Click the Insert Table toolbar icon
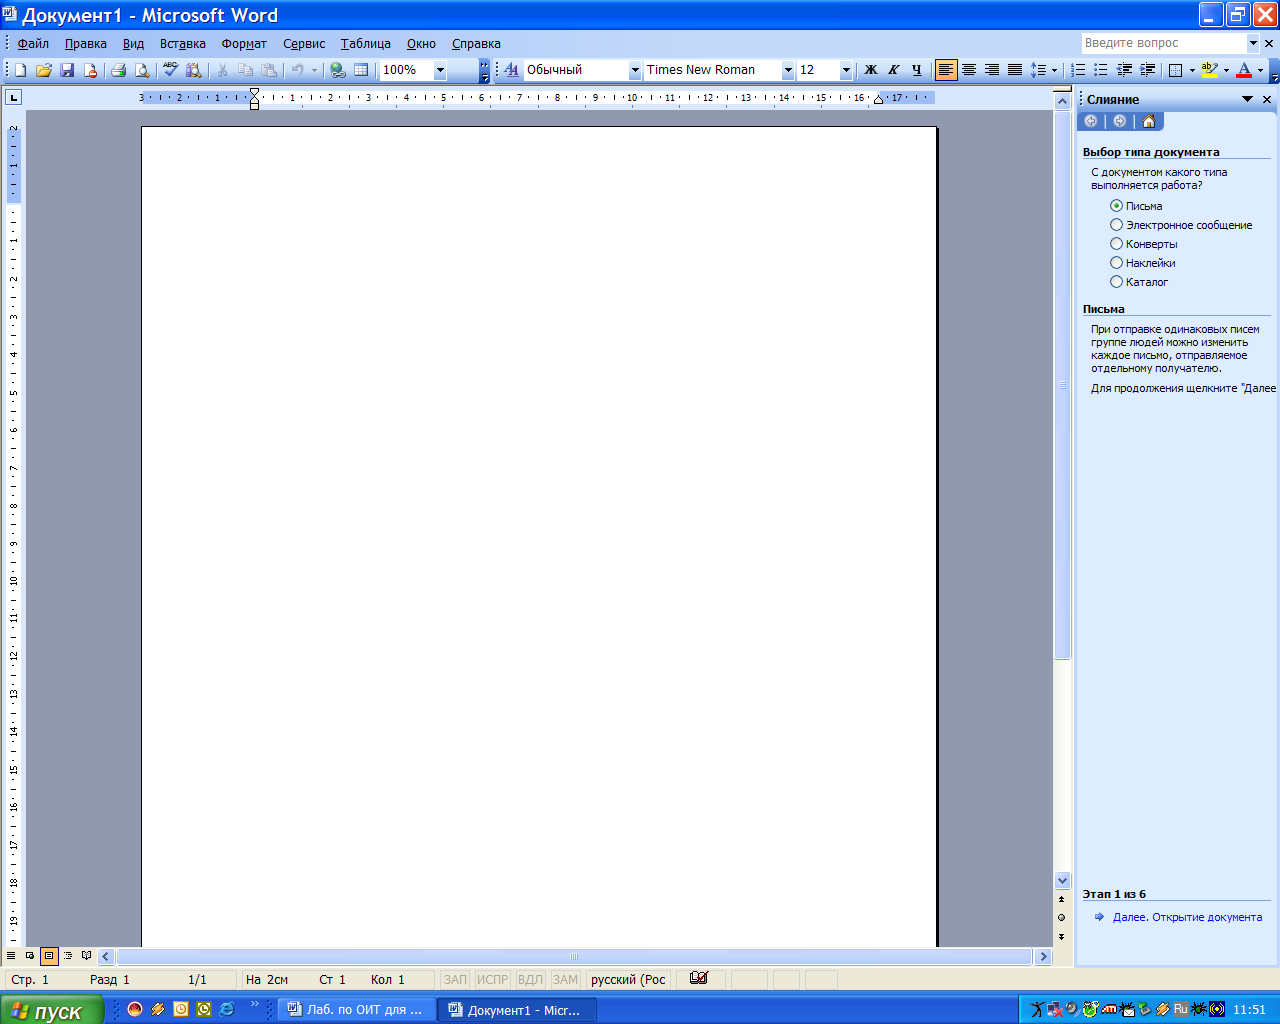 coord(361,70)
